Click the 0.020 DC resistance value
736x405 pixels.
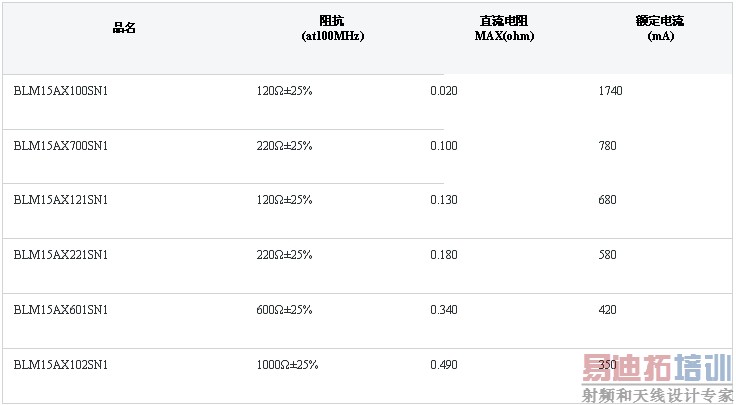444,91
